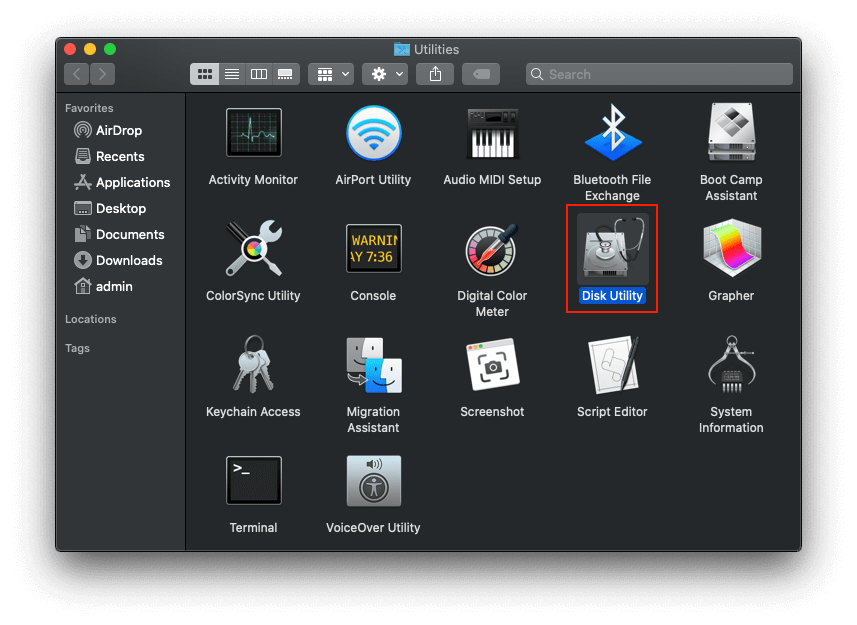Open Keychain Access

(x=253, y=364)
